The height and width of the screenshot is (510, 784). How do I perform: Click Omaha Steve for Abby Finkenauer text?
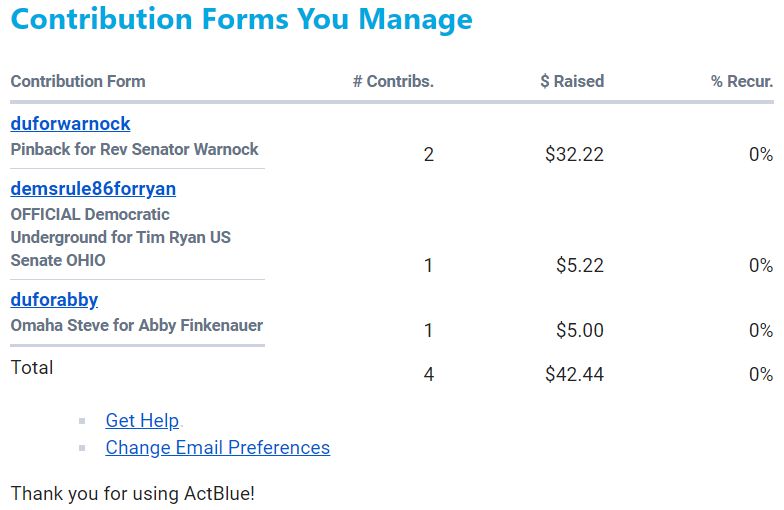pos(136,326)
